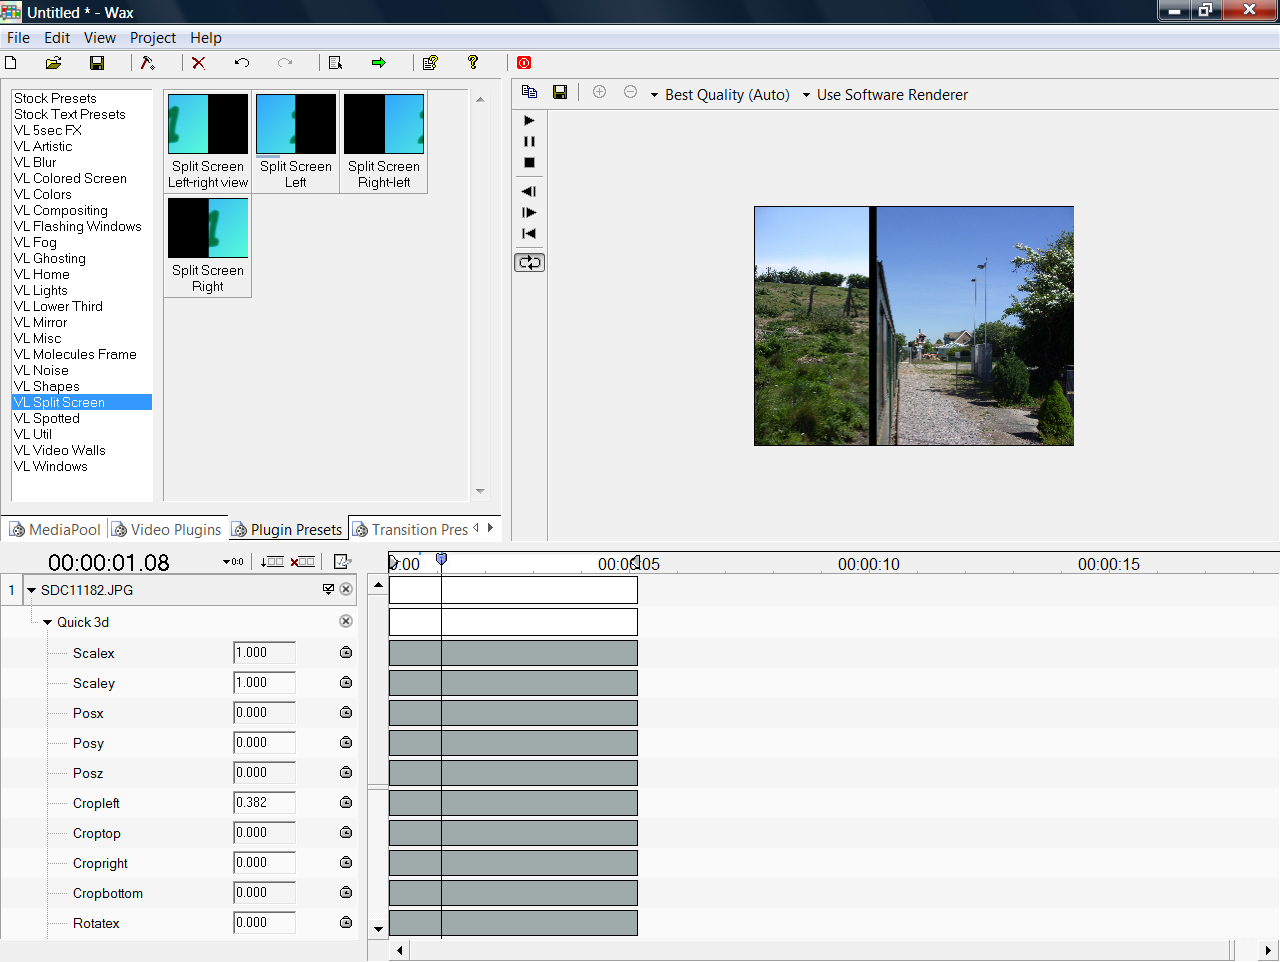Image resolution: width=1280 pixels, height=962 pixels.
Task: Remove the Quick 3d plugin with its X
Action: coord(346,621)
